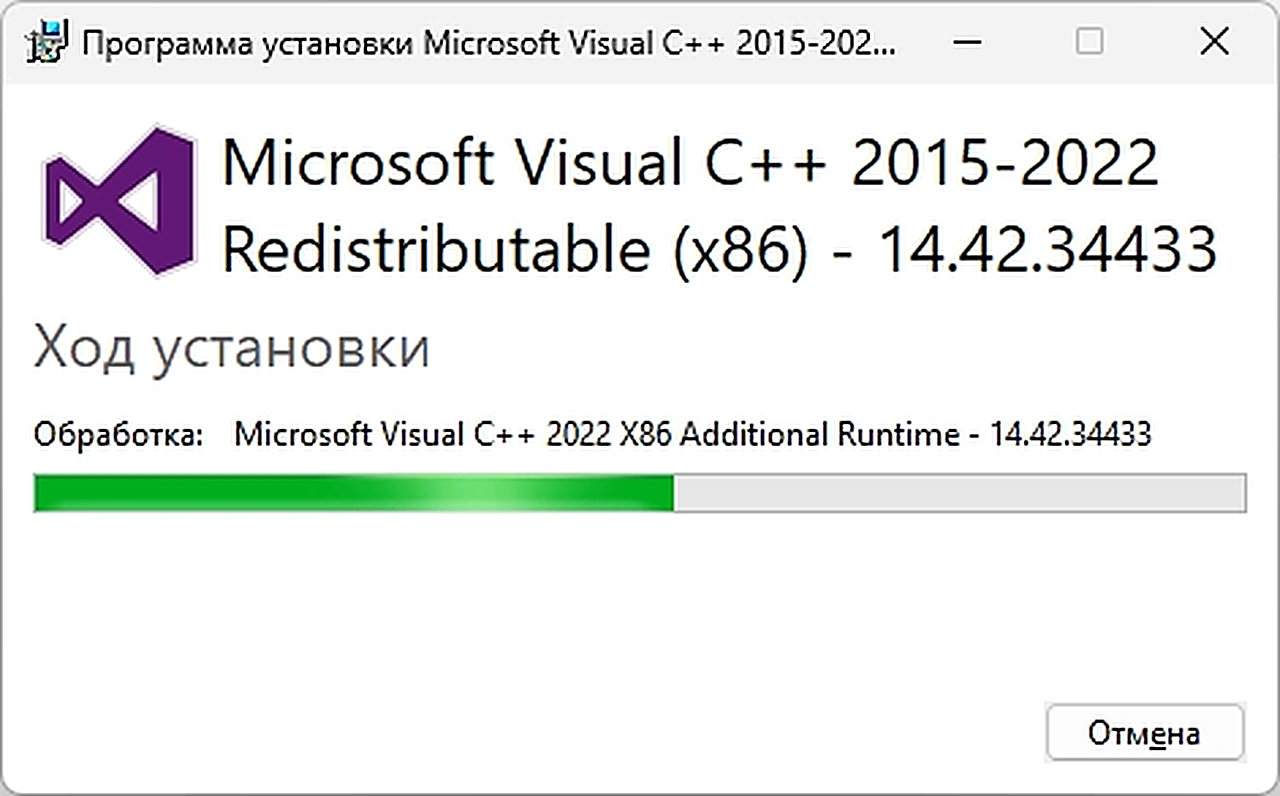Click the gray unfilled part of progress bar

click(x=959, y=493)
